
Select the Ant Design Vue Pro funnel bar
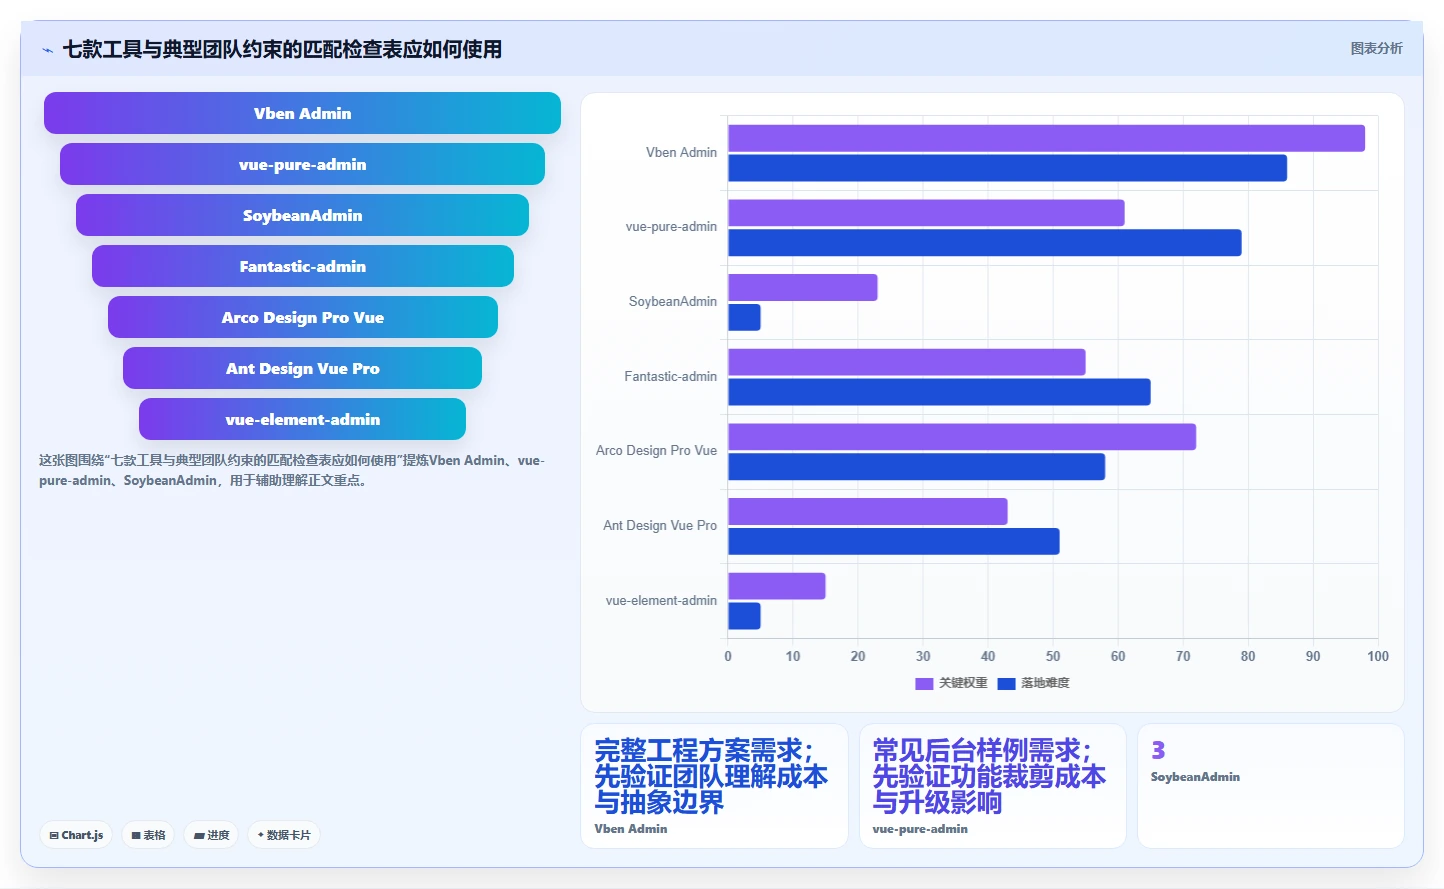[302, 368]
